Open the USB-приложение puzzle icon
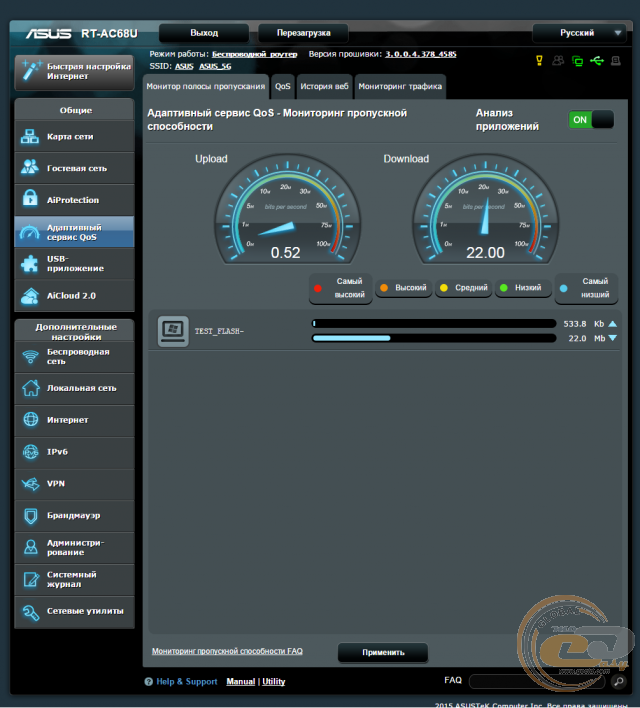The image size is (640, 708). tap(30, 264)
